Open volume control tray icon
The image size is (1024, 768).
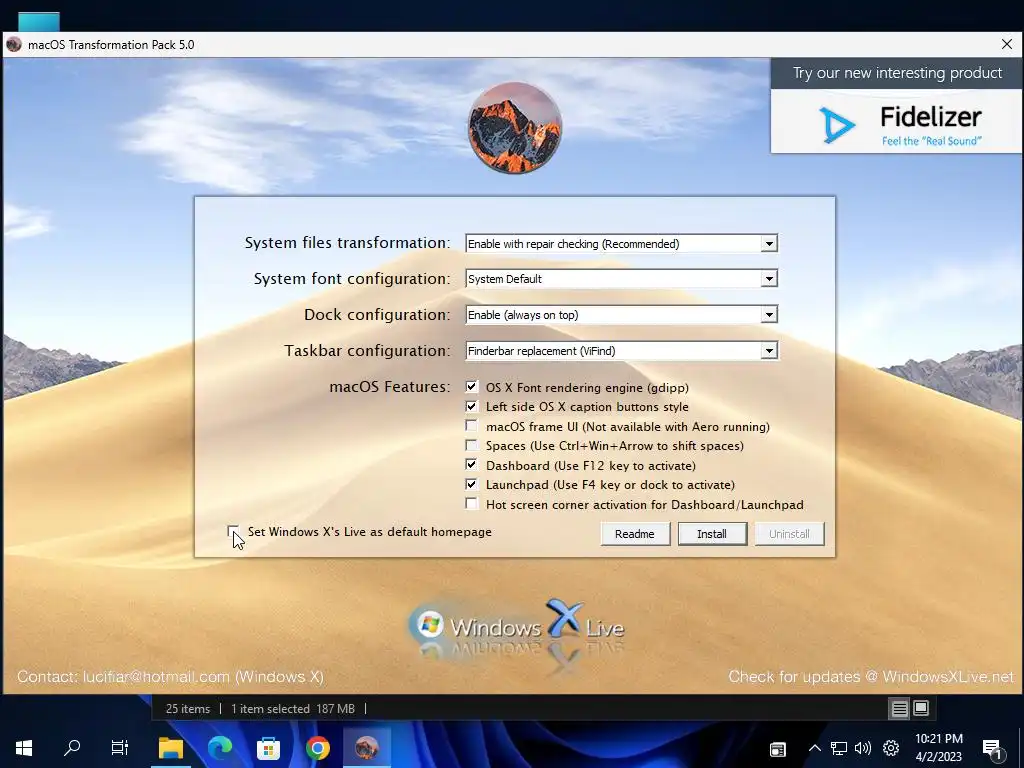coord(863,748)
